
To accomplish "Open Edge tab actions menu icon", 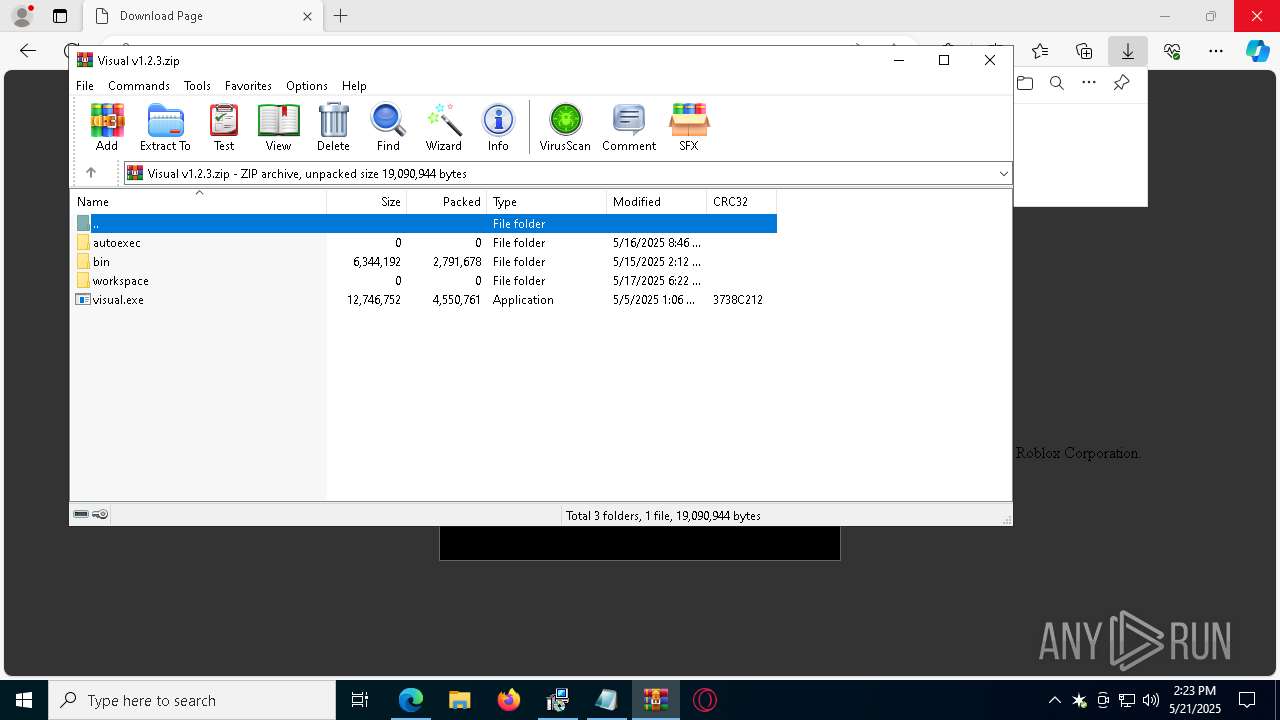I will coord(60,16).
